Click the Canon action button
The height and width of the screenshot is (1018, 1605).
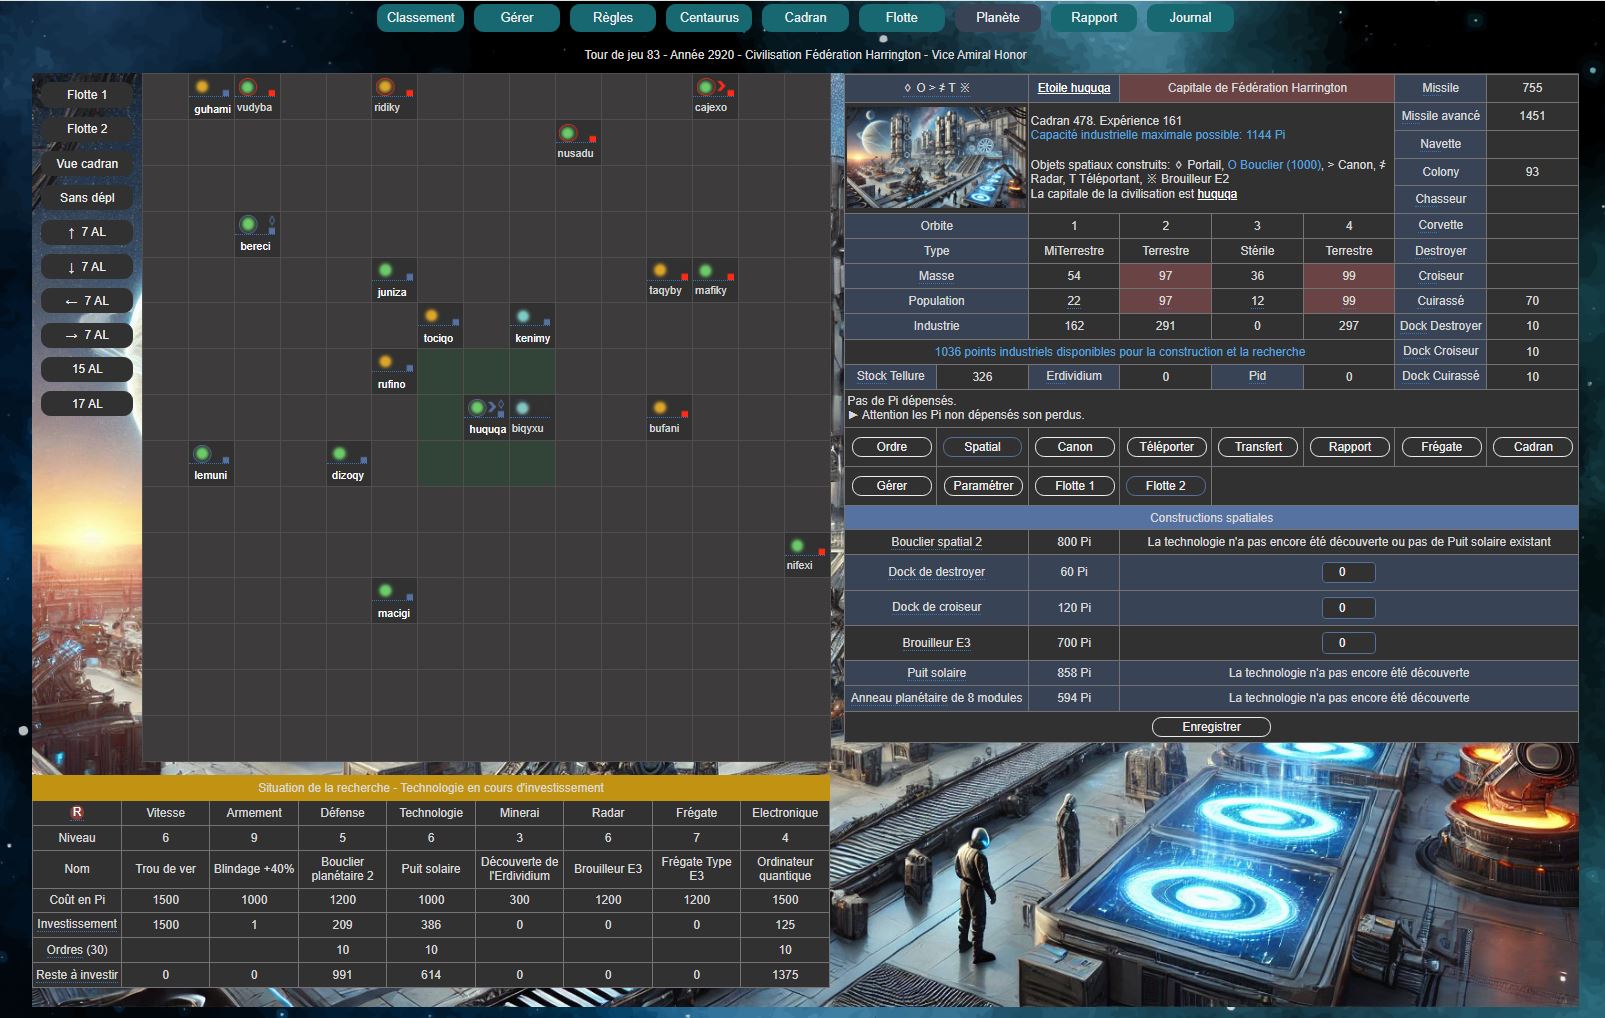[x=1075, y=447]
